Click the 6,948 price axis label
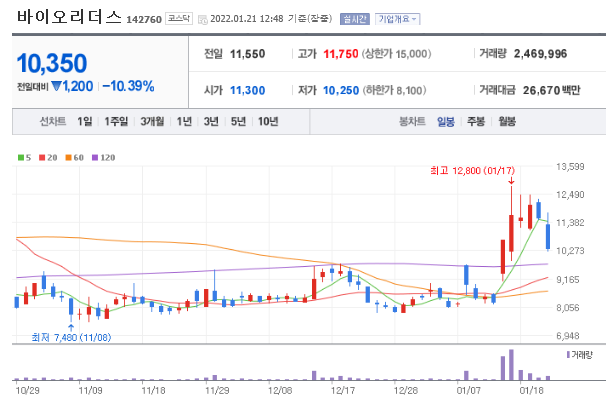This screenshot has width=606, height=406. [568, 336]
